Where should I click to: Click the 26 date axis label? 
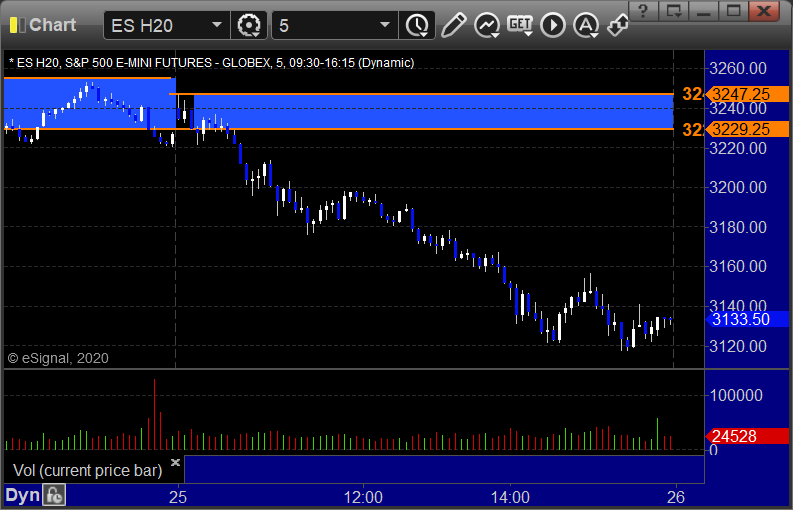(676, 497)
